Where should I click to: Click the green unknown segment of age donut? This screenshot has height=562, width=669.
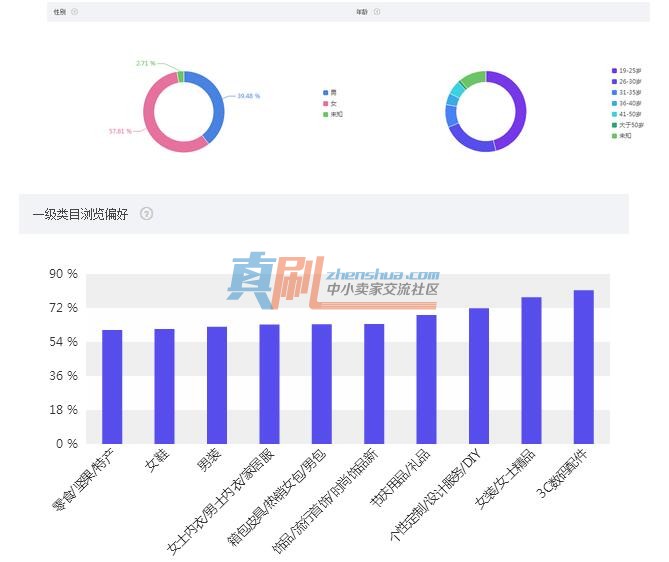[474, 78]
